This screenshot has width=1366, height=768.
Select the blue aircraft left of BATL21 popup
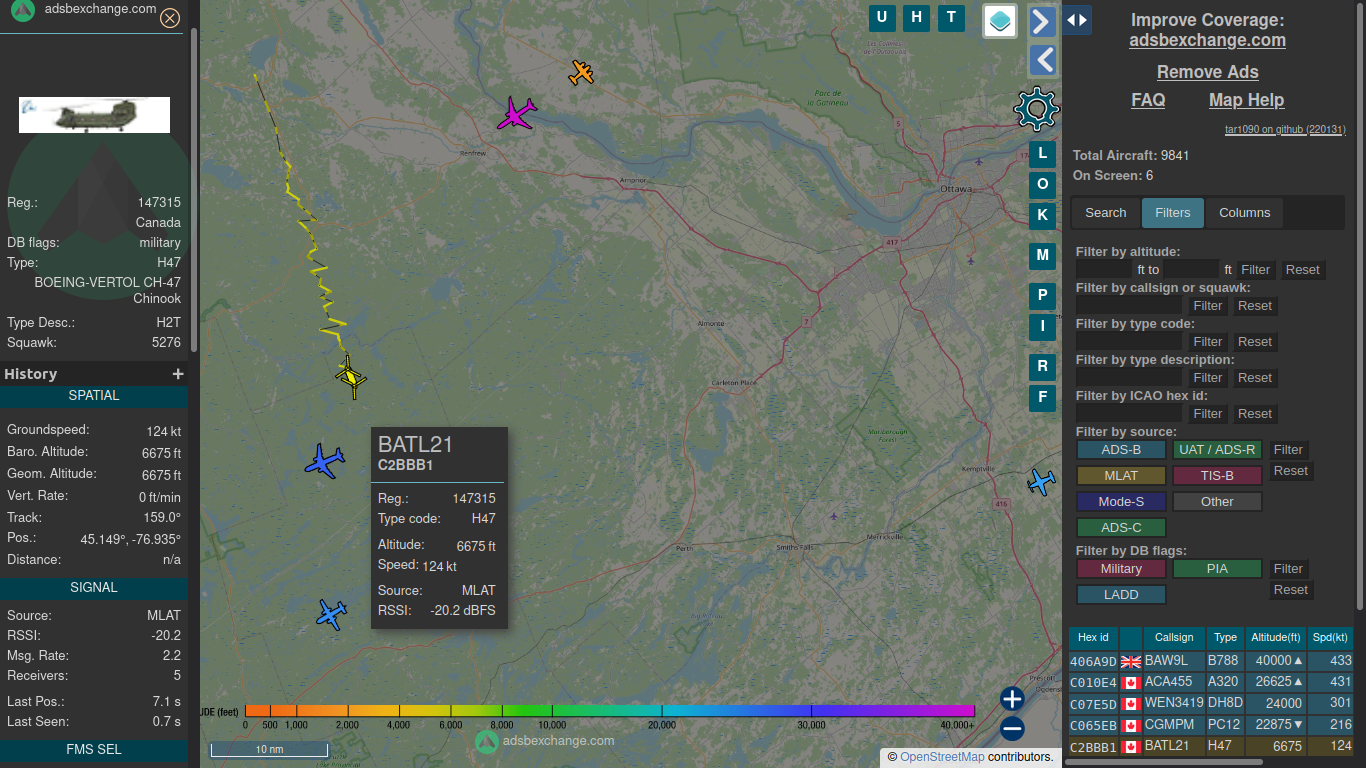point(325,461)
